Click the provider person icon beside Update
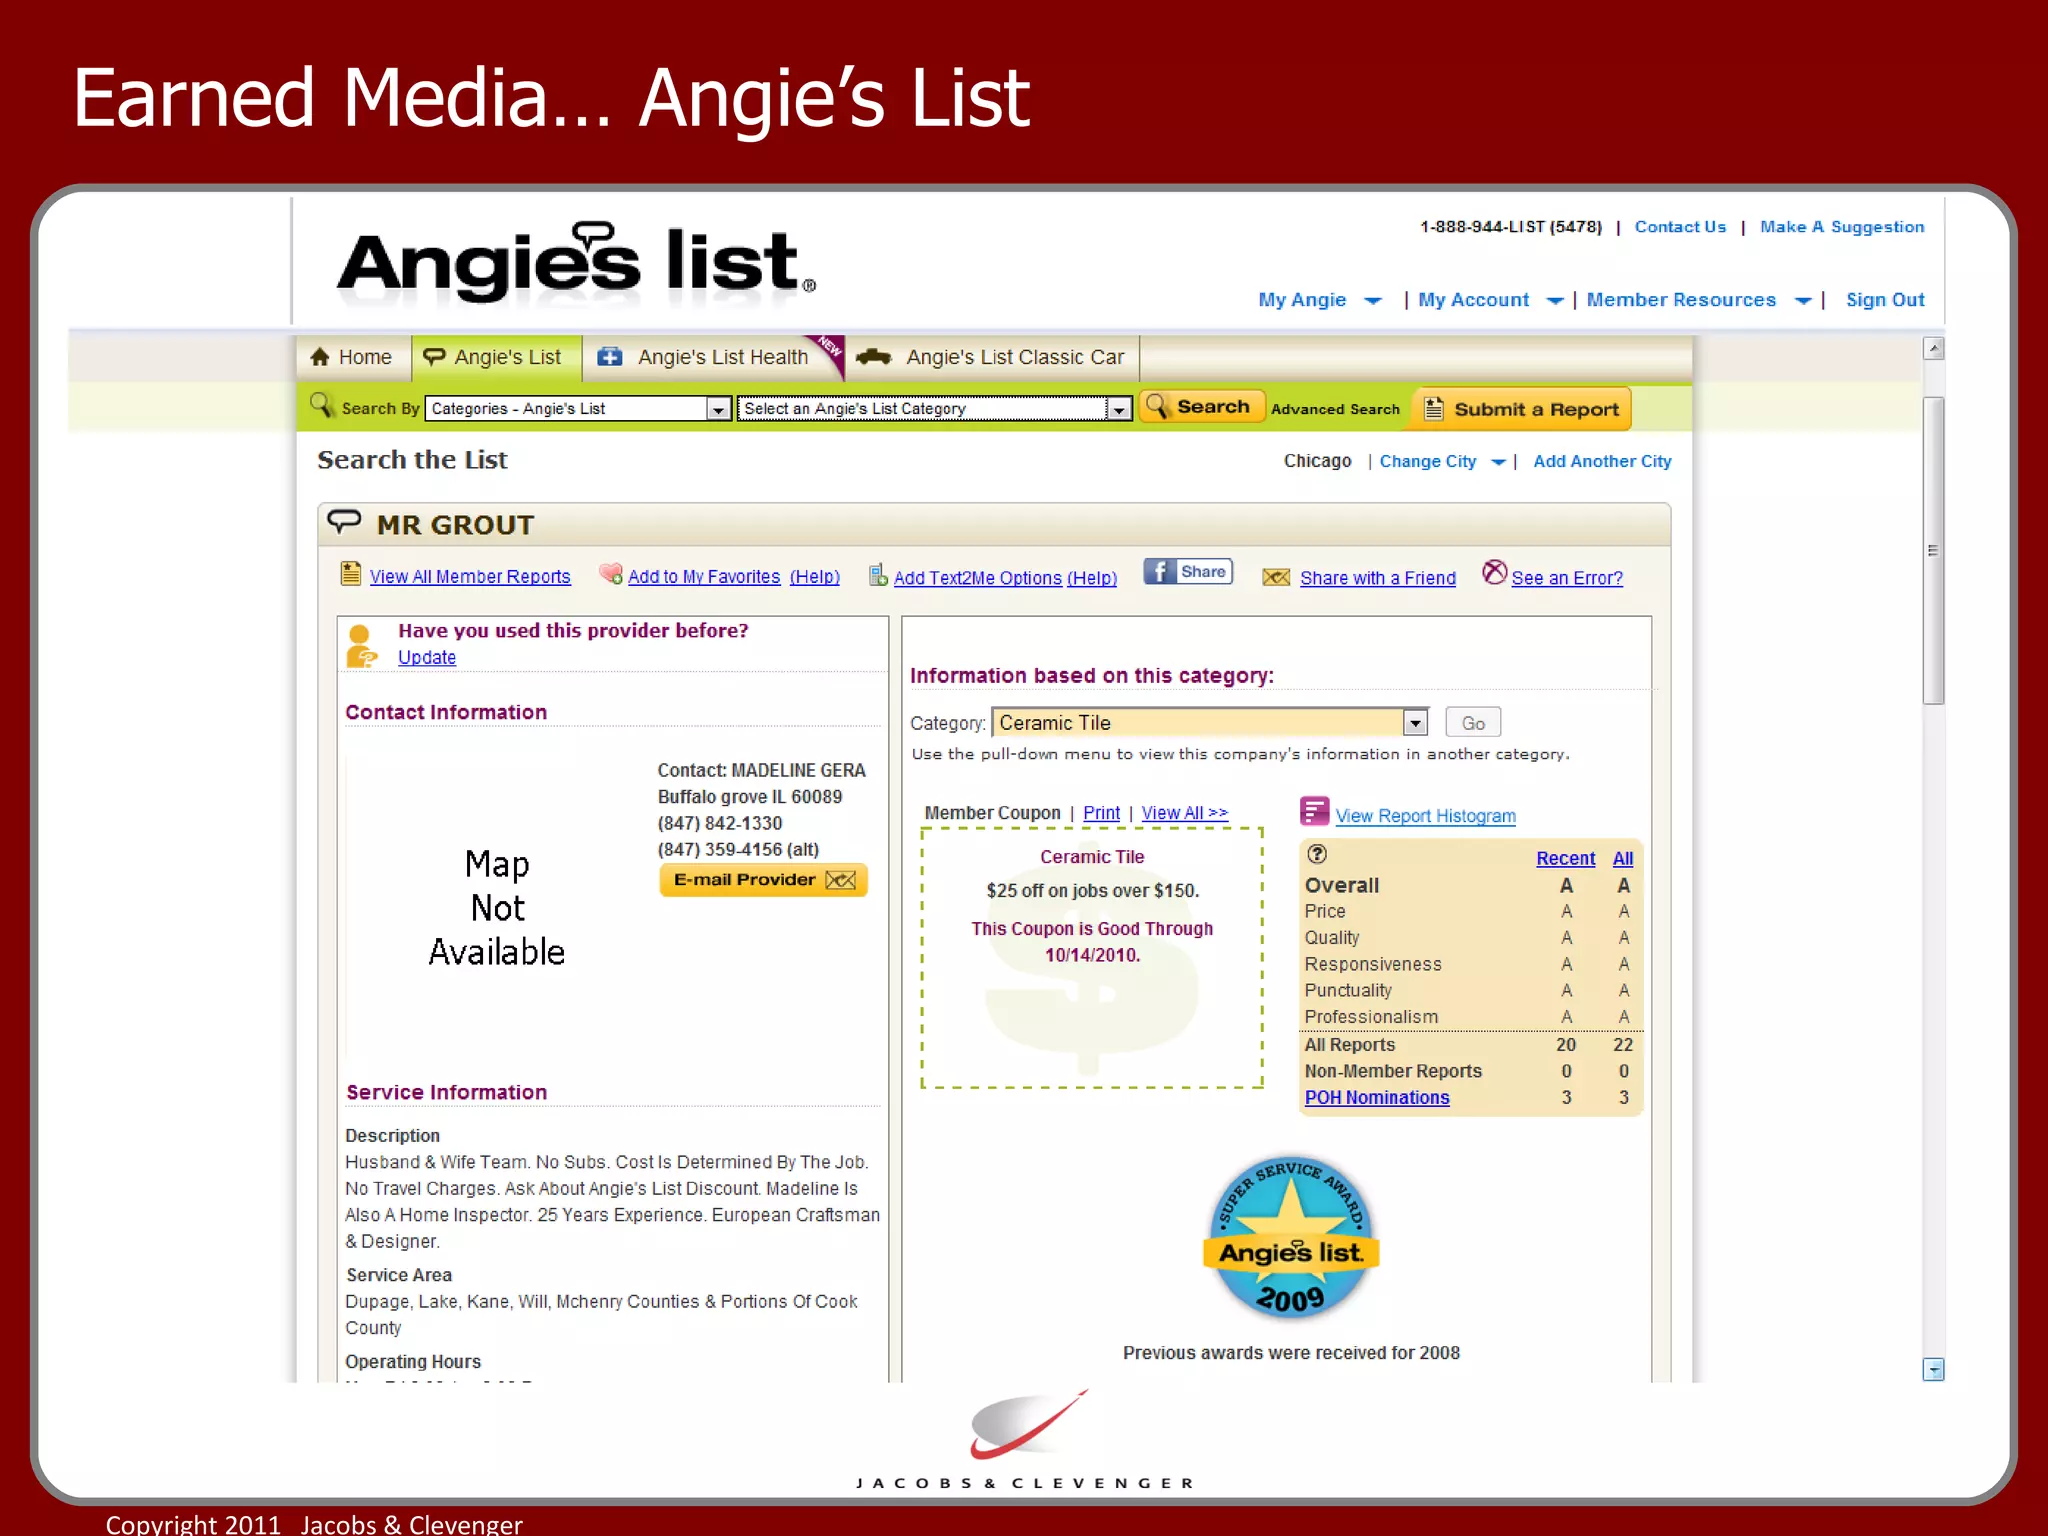 pyautogui.click(x=361, y=646)
